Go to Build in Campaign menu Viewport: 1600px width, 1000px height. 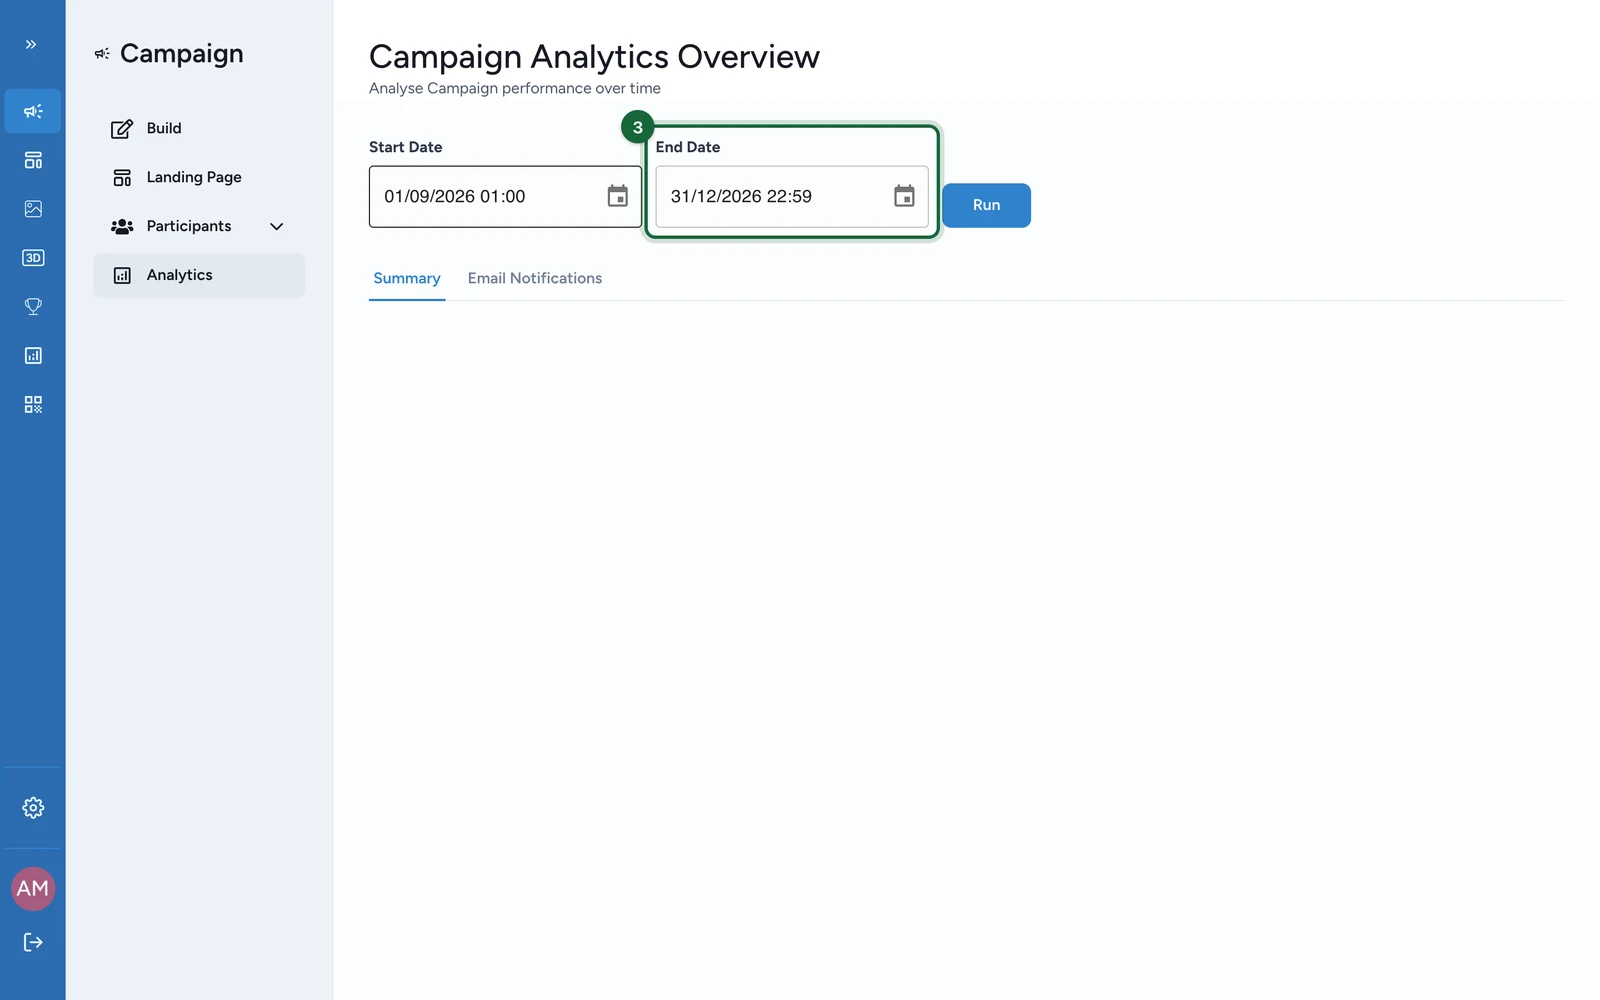(x=199, y=128)
